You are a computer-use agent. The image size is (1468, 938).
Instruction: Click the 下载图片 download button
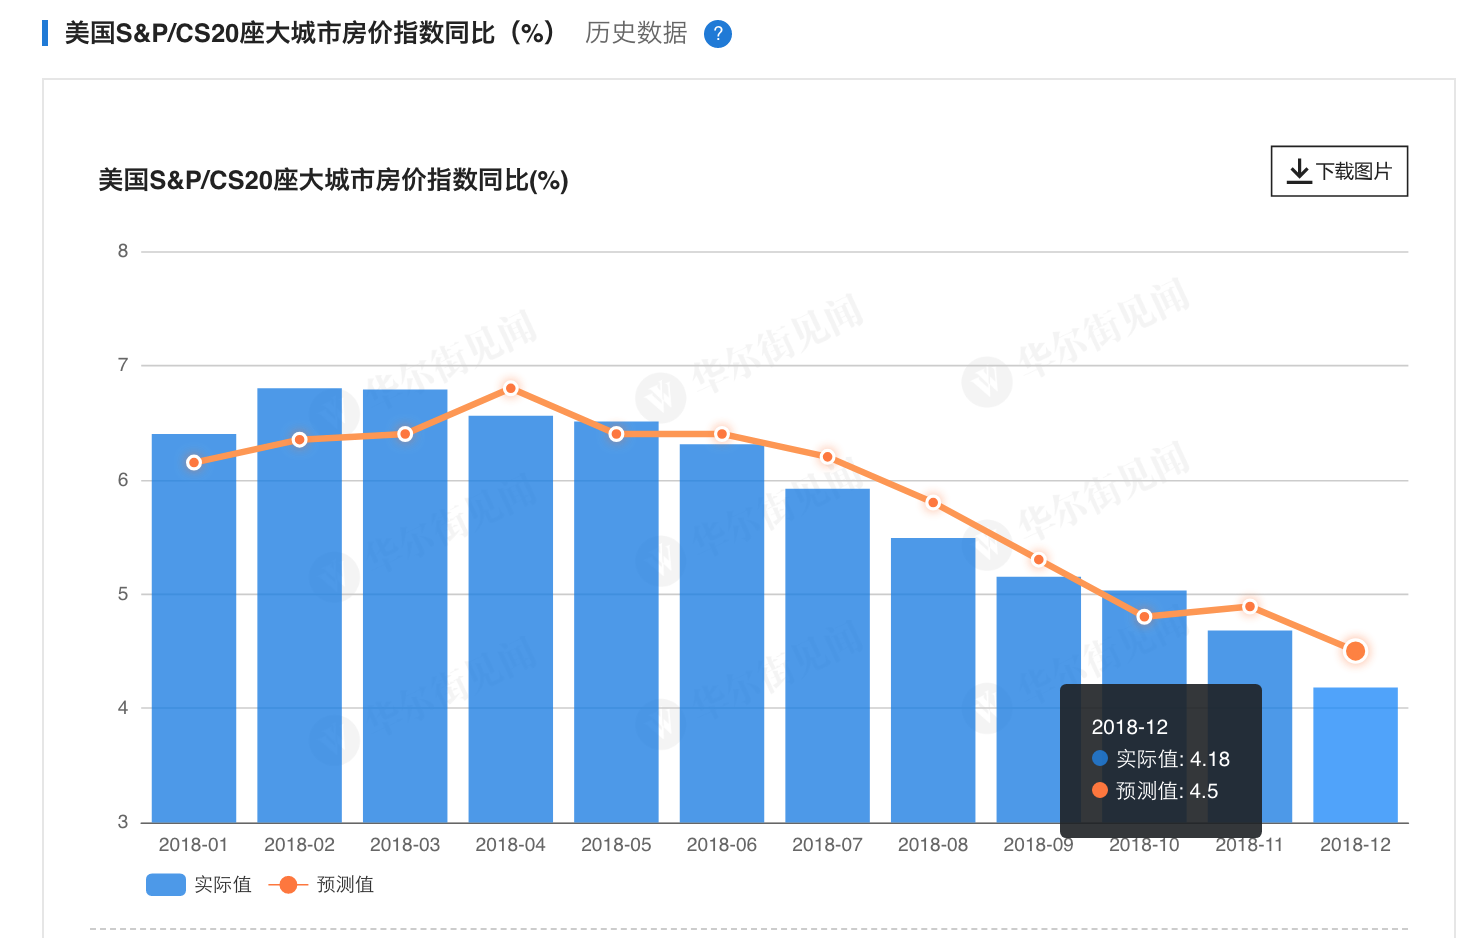pyautogui.click(x=1339, y=171)
